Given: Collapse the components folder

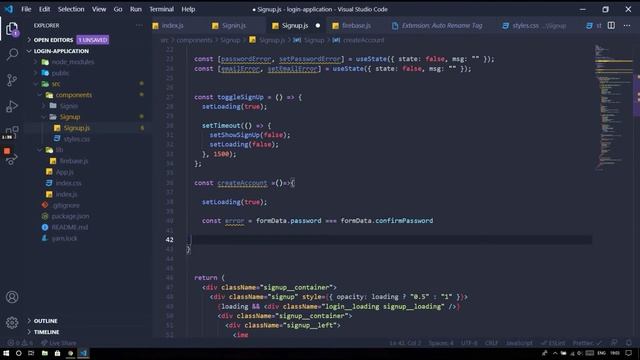Looking at the screenshot, I should click(x=73, y=95).
